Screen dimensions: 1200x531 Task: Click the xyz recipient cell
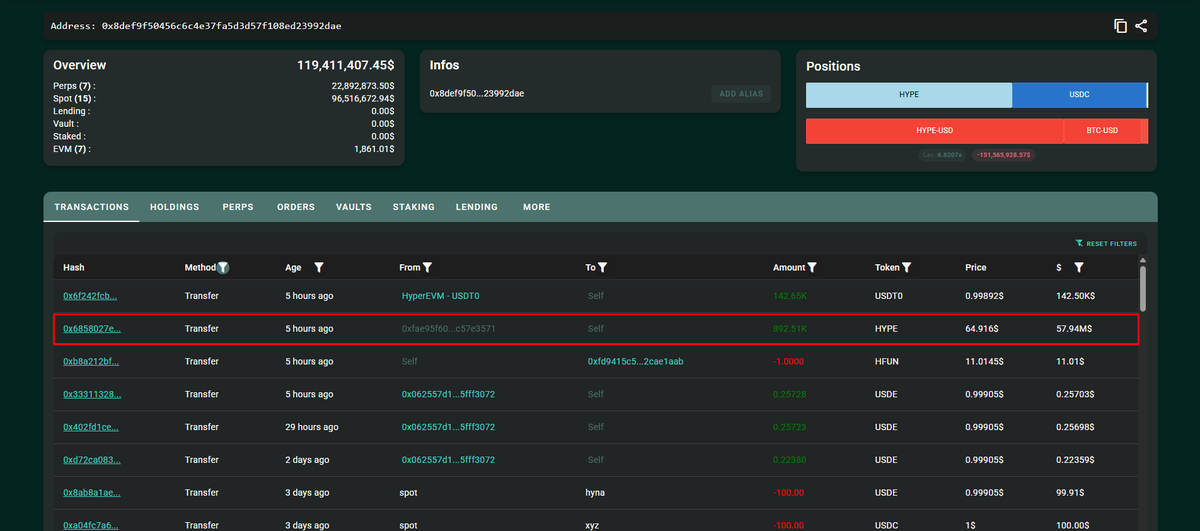594,525
